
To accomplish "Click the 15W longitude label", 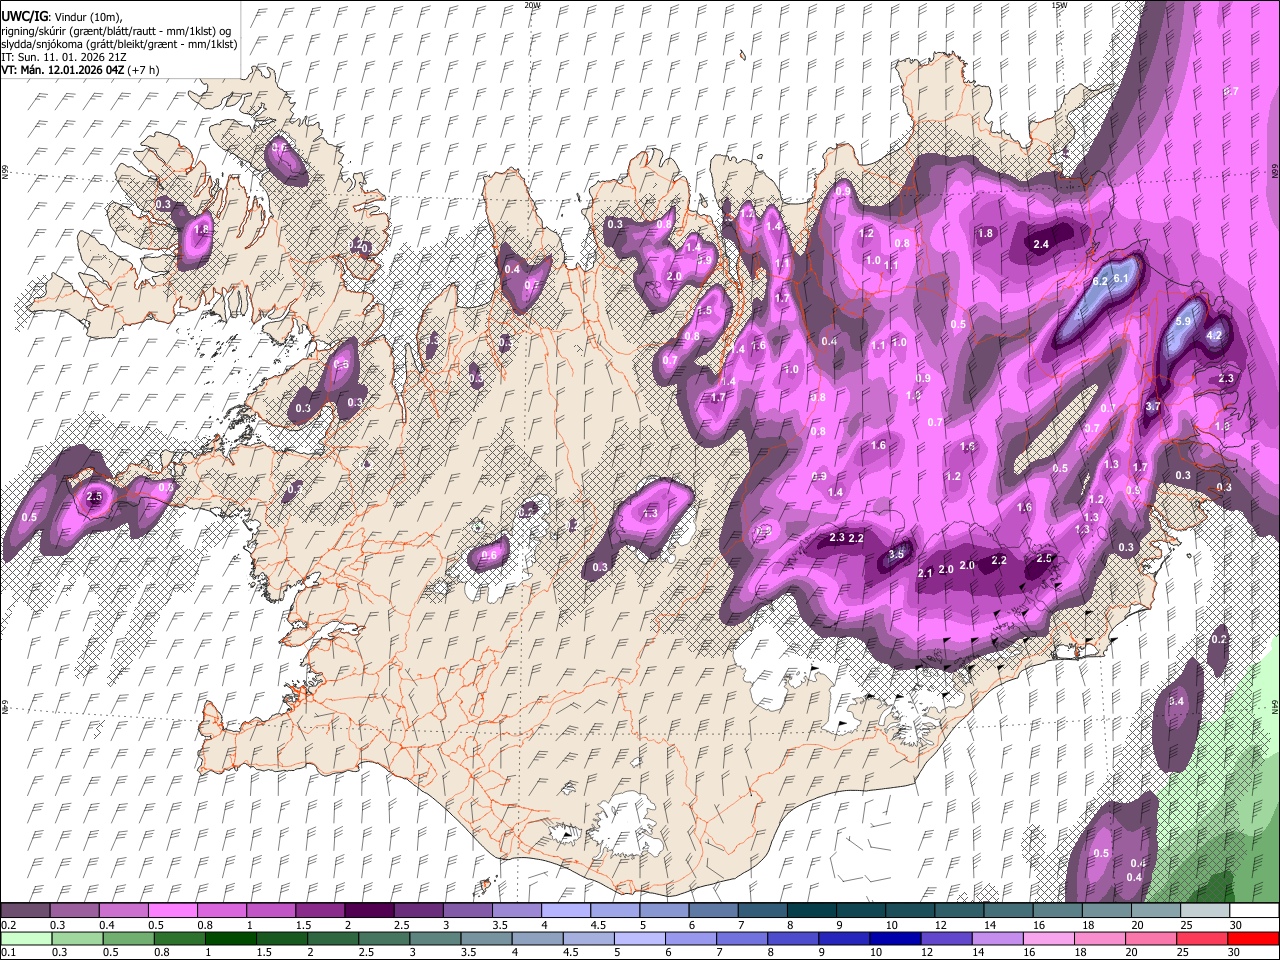I will (1059, 5).
